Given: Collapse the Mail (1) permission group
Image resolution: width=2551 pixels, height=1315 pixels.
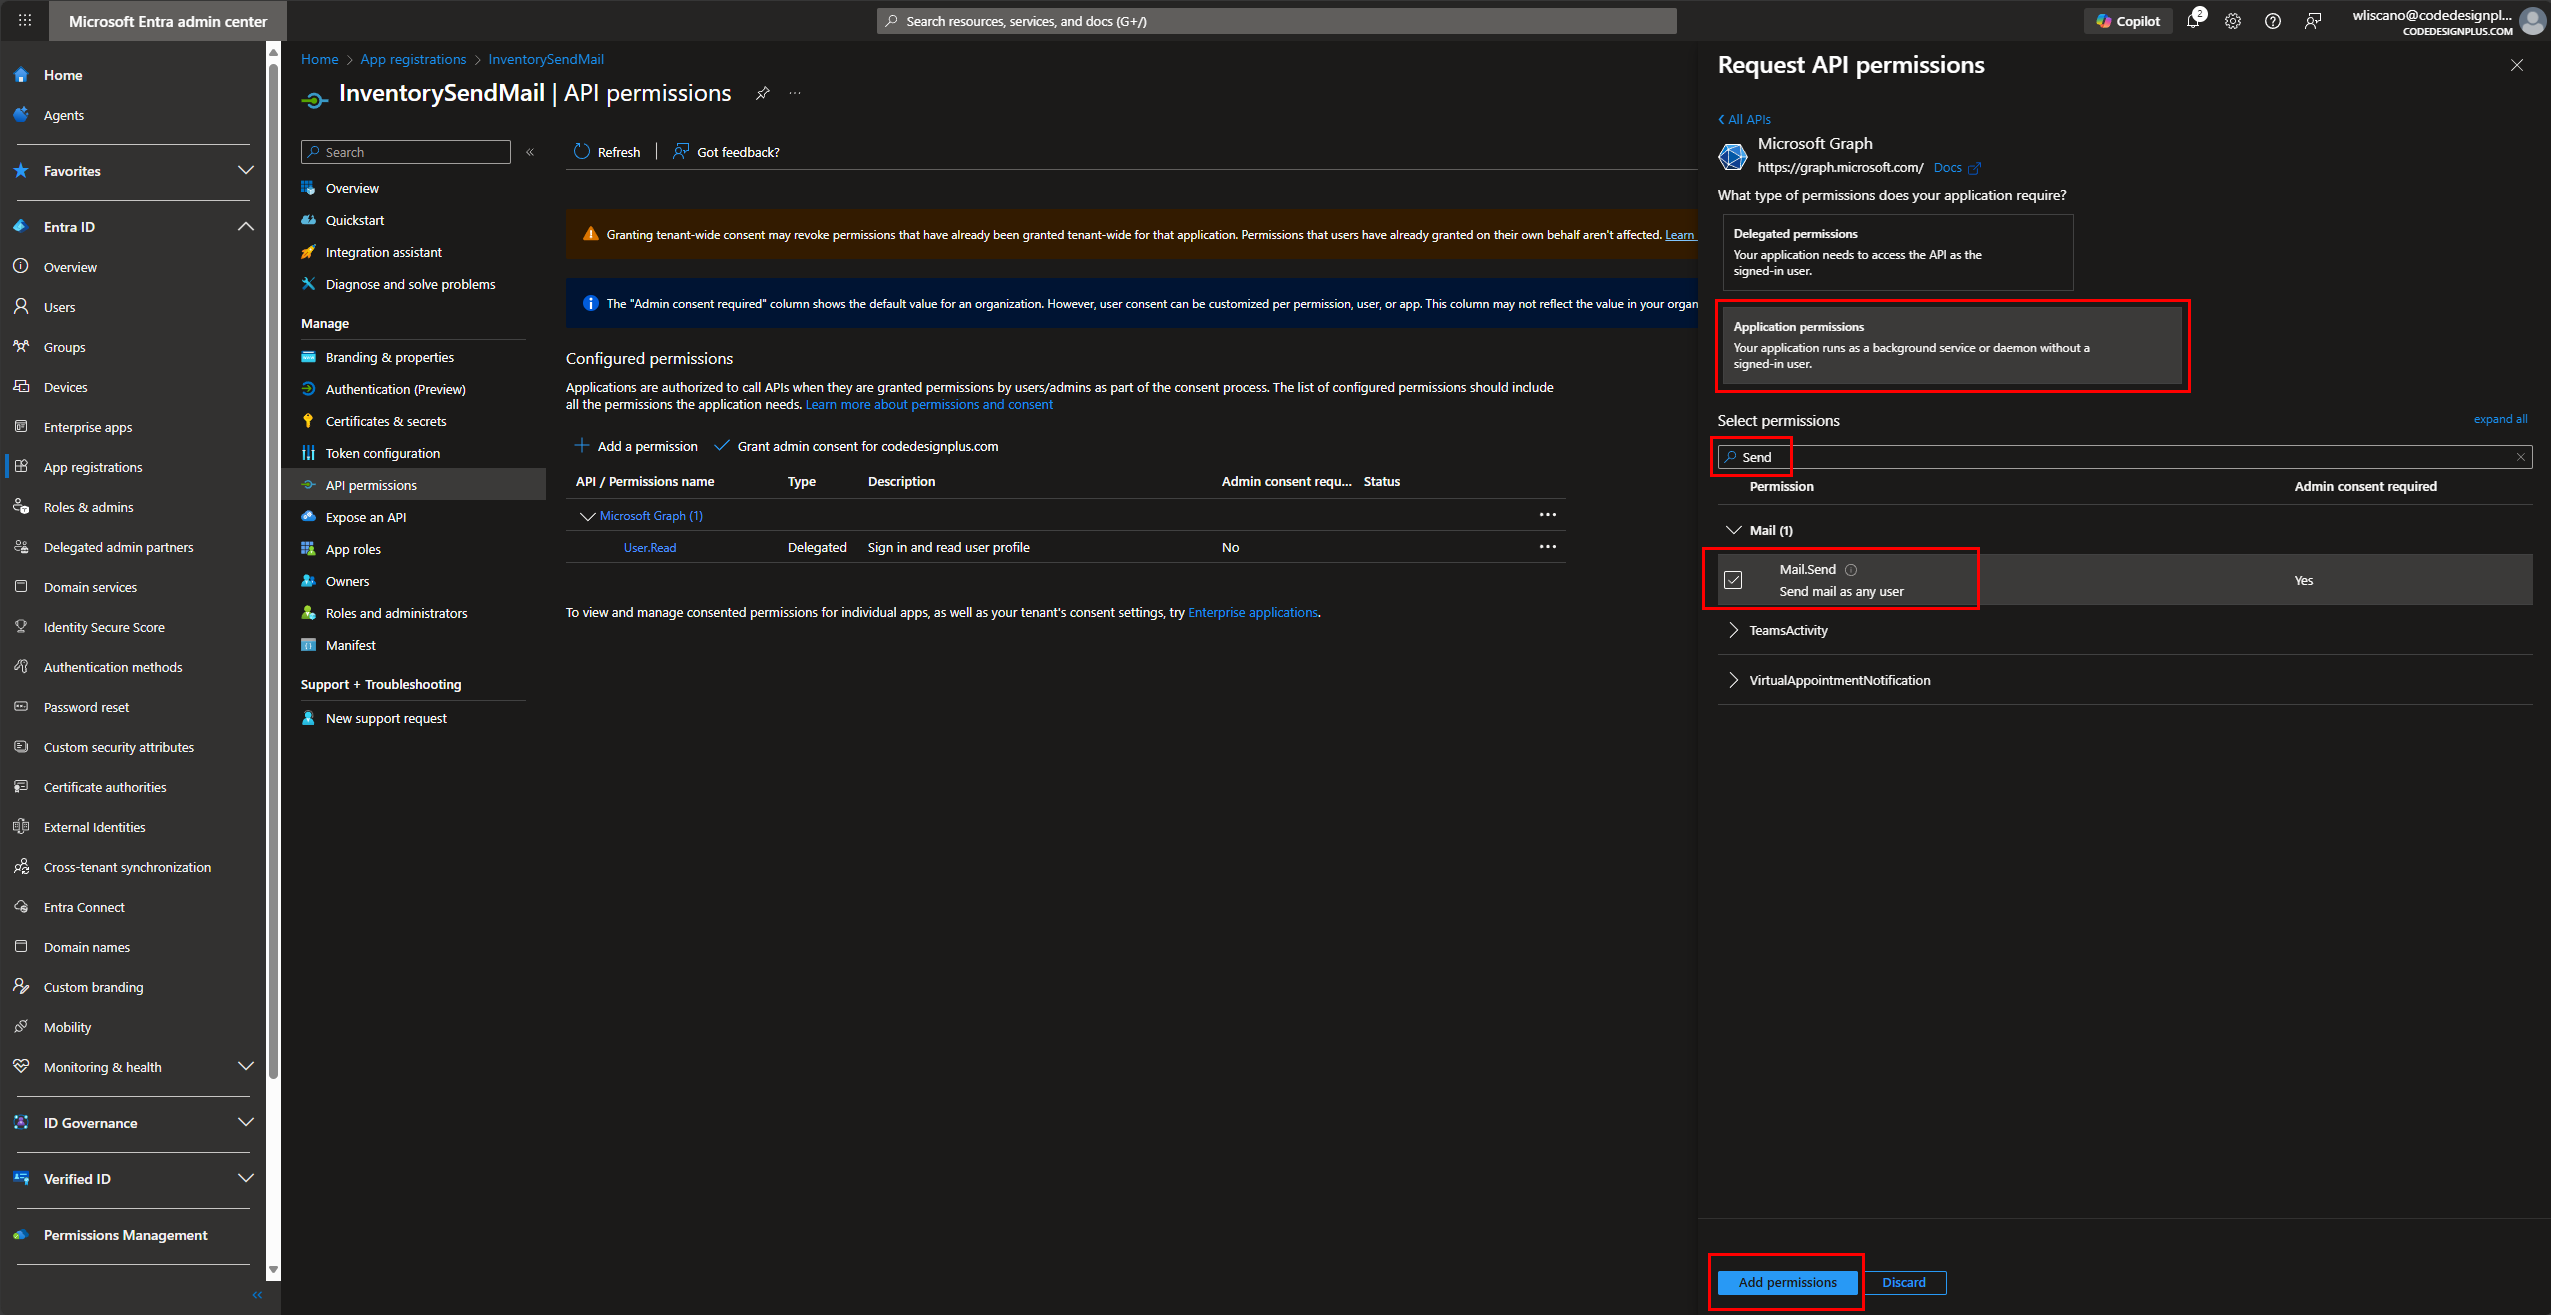Looking at the screenshot, I should [1733, 530].
